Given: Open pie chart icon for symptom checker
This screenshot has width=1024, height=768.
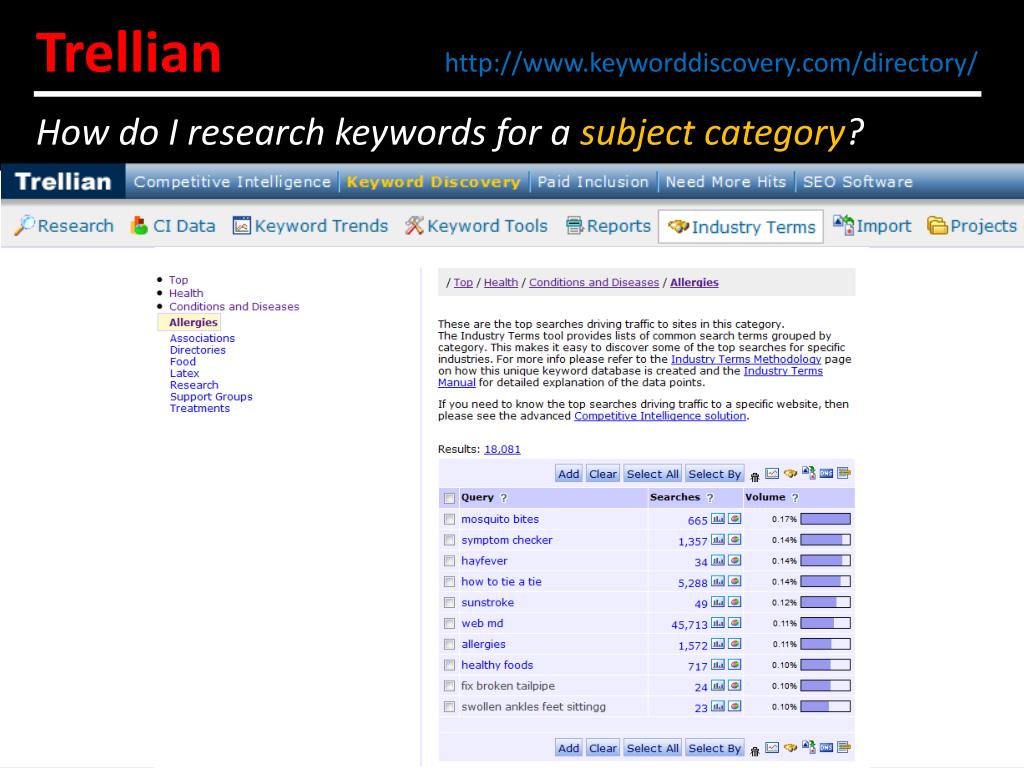Looking at the screenshot, I should (x=735, y=540).
